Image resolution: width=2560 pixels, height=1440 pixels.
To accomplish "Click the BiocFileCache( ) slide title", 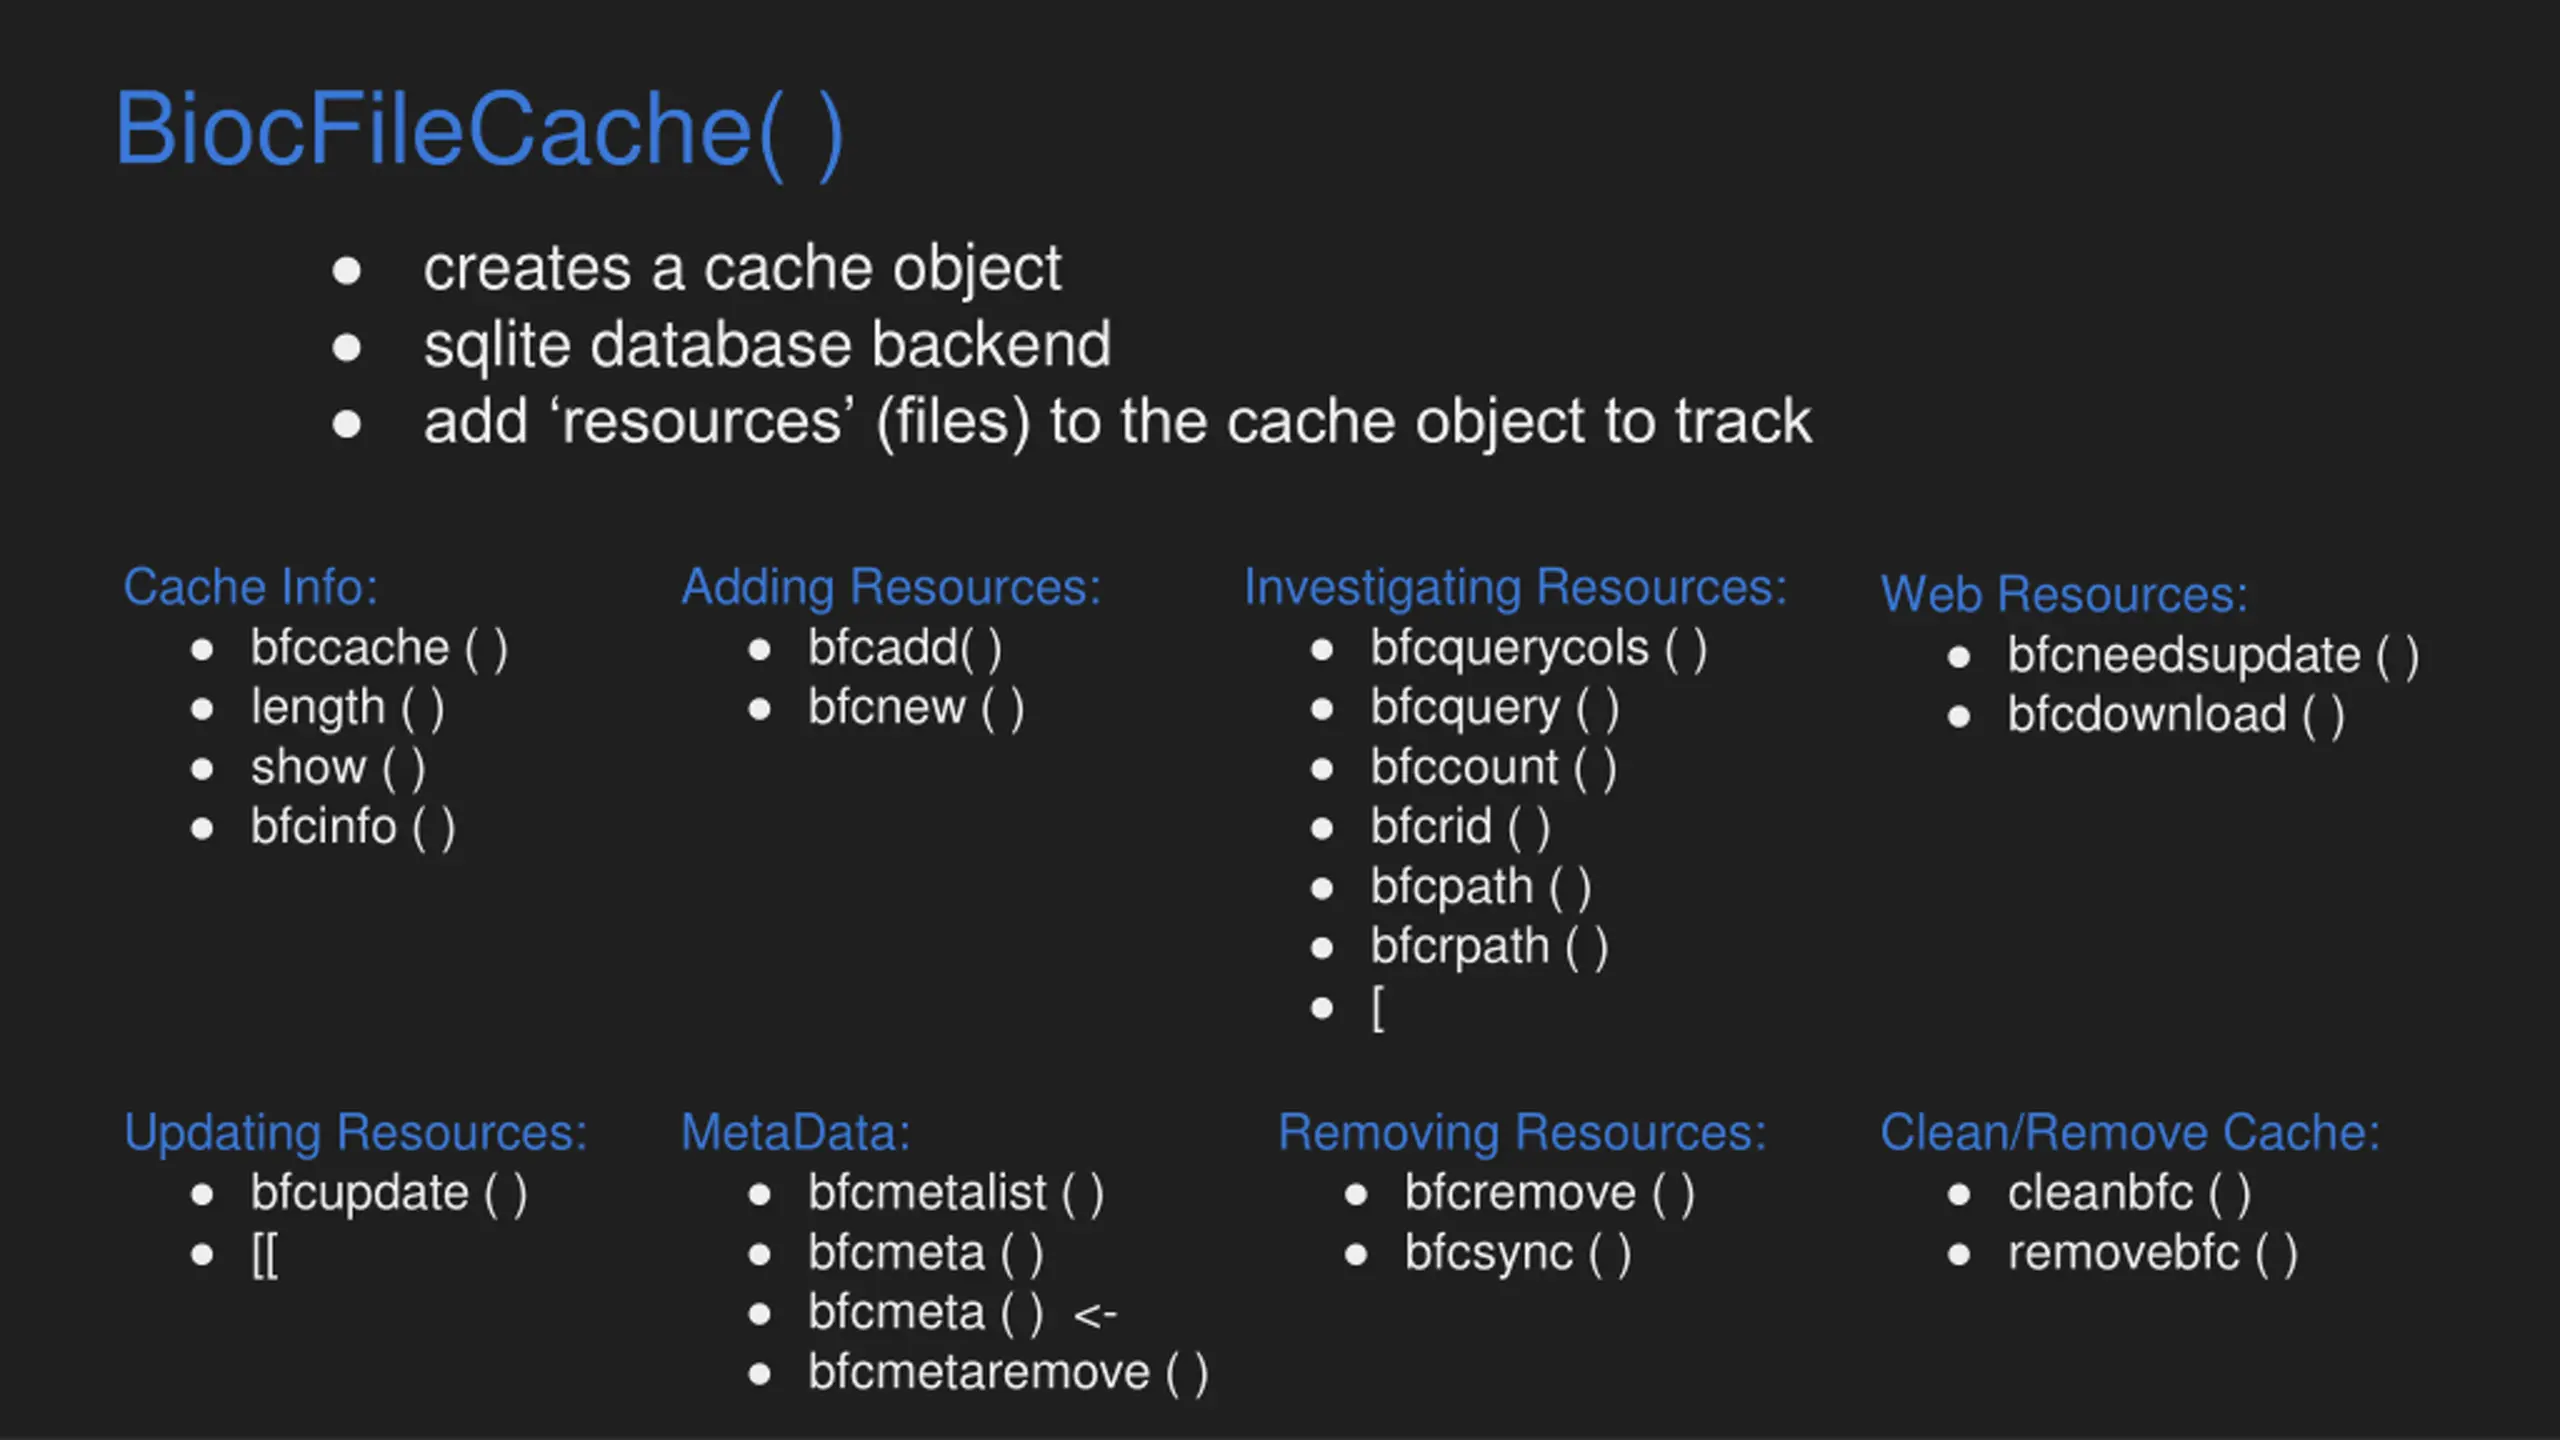I will point(480,130).
